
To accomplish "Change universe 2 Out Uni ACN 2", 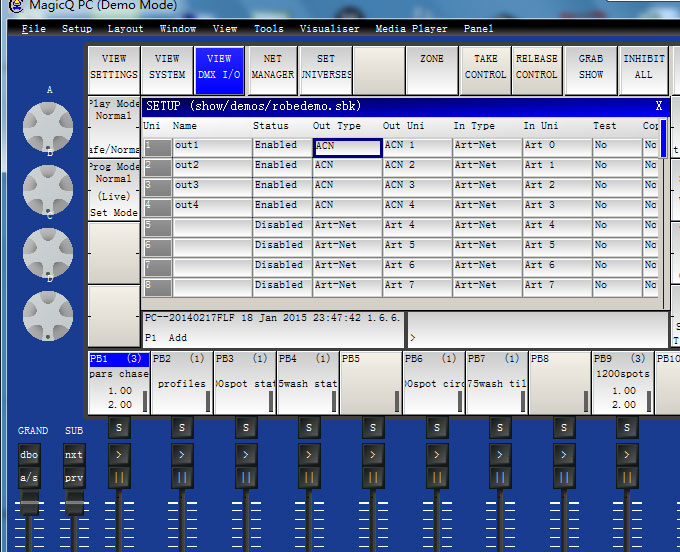I will [x=417, y=167].
